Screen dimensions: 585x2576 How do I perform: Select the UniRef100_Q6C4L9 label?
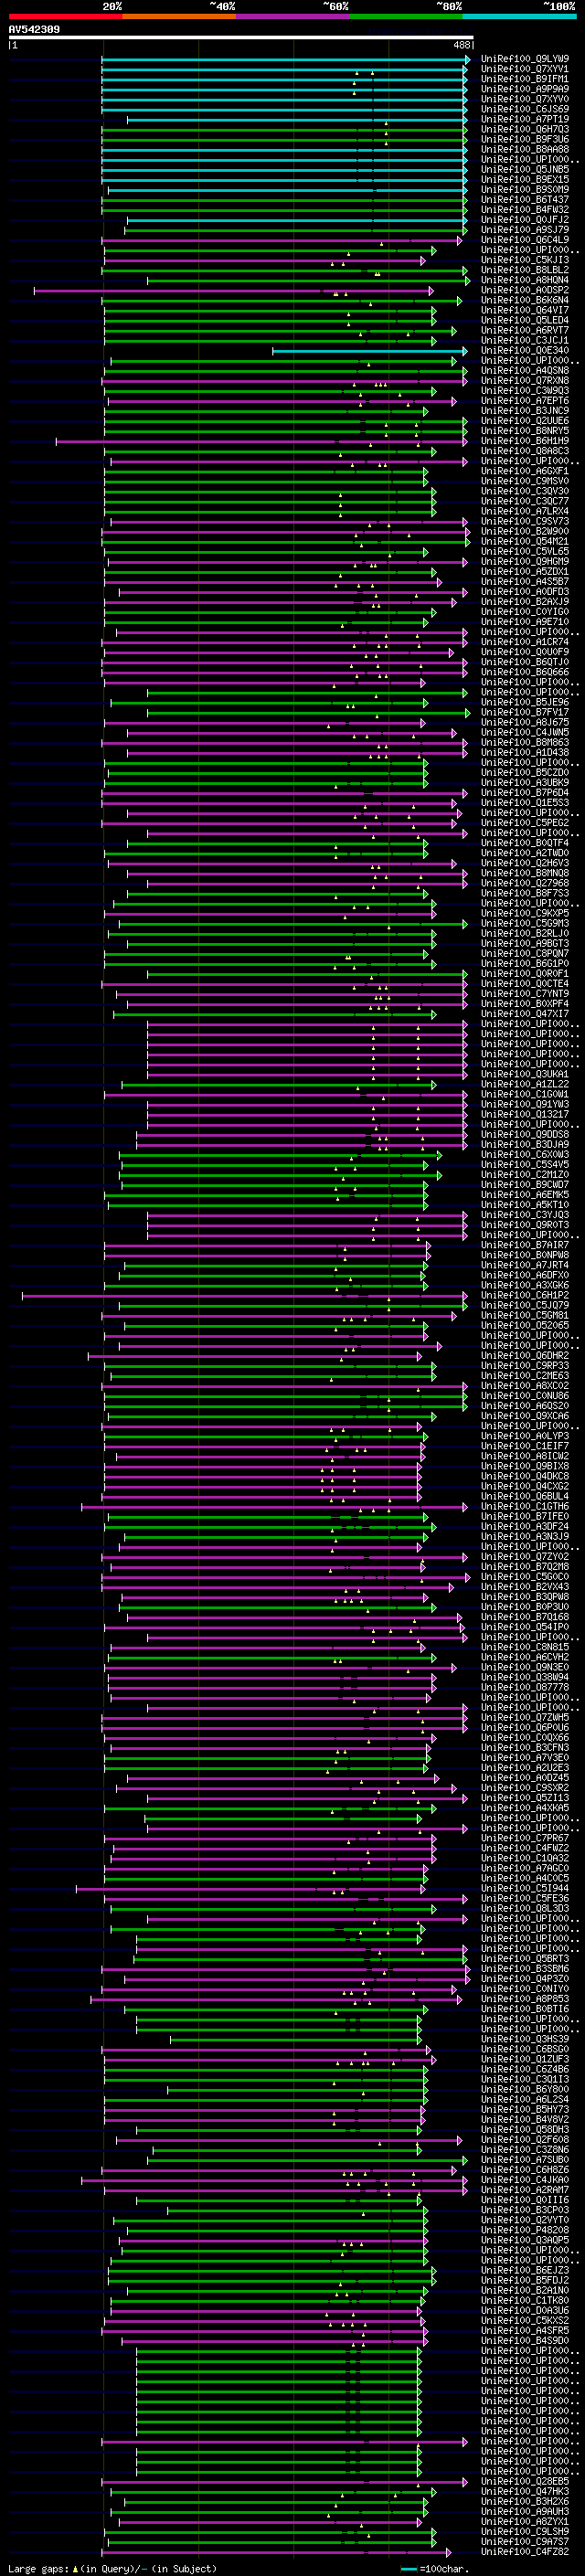coord(525,240)
